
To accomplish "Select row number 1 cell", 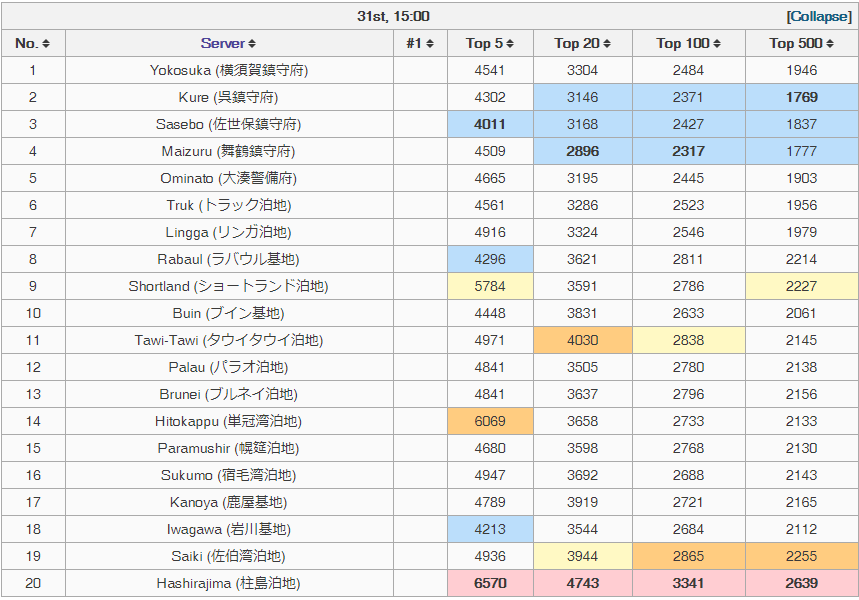I will click(33, 70).
